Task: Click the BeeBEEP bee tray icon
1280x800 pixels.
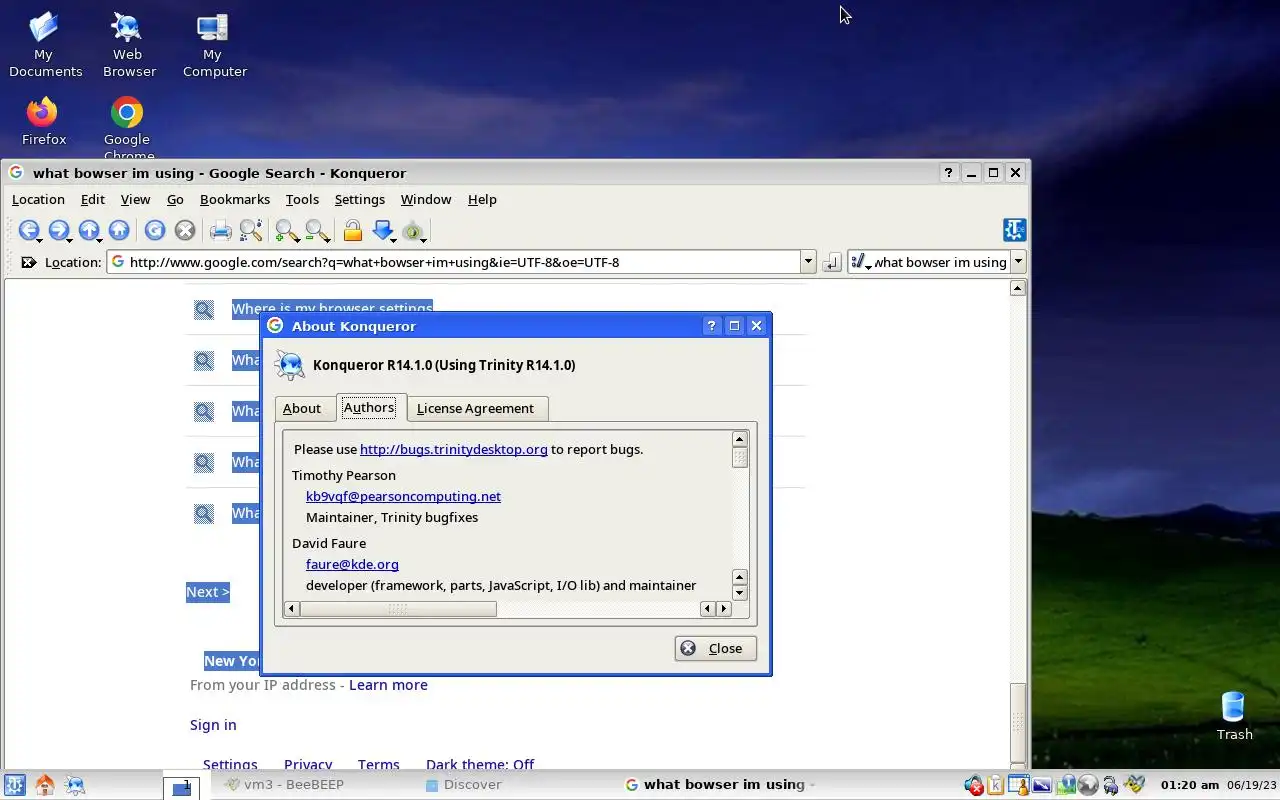Action: click(x=1134, y=785)
